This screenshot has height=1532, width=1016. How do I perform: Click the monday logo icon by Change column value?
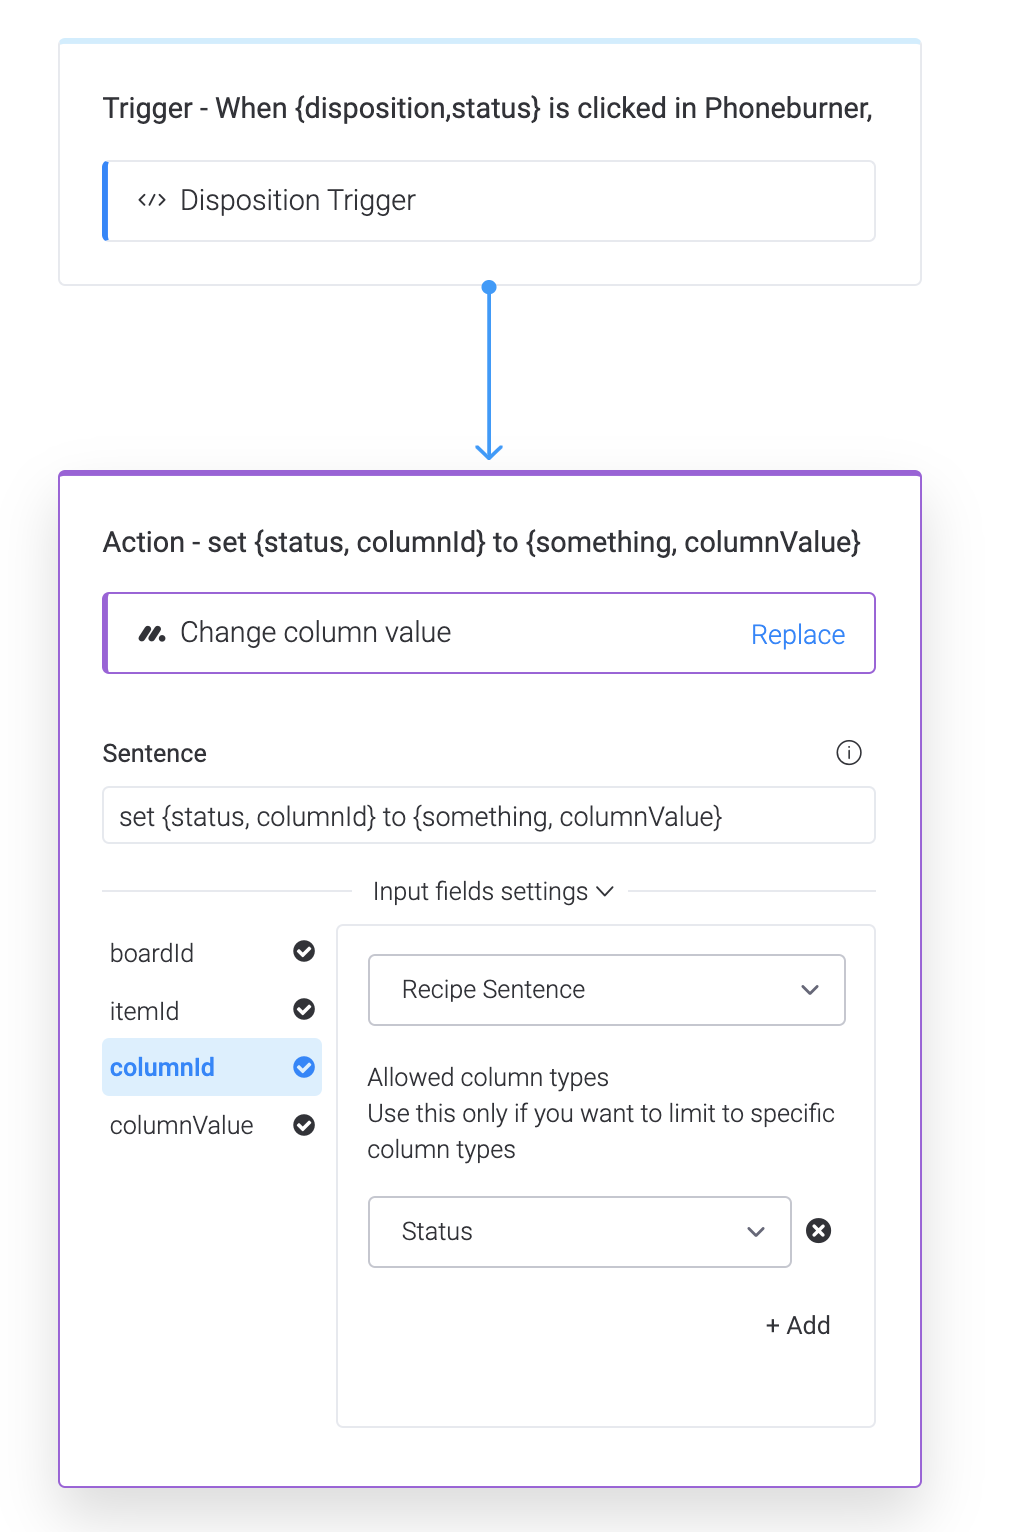click(x=152, y=633)
